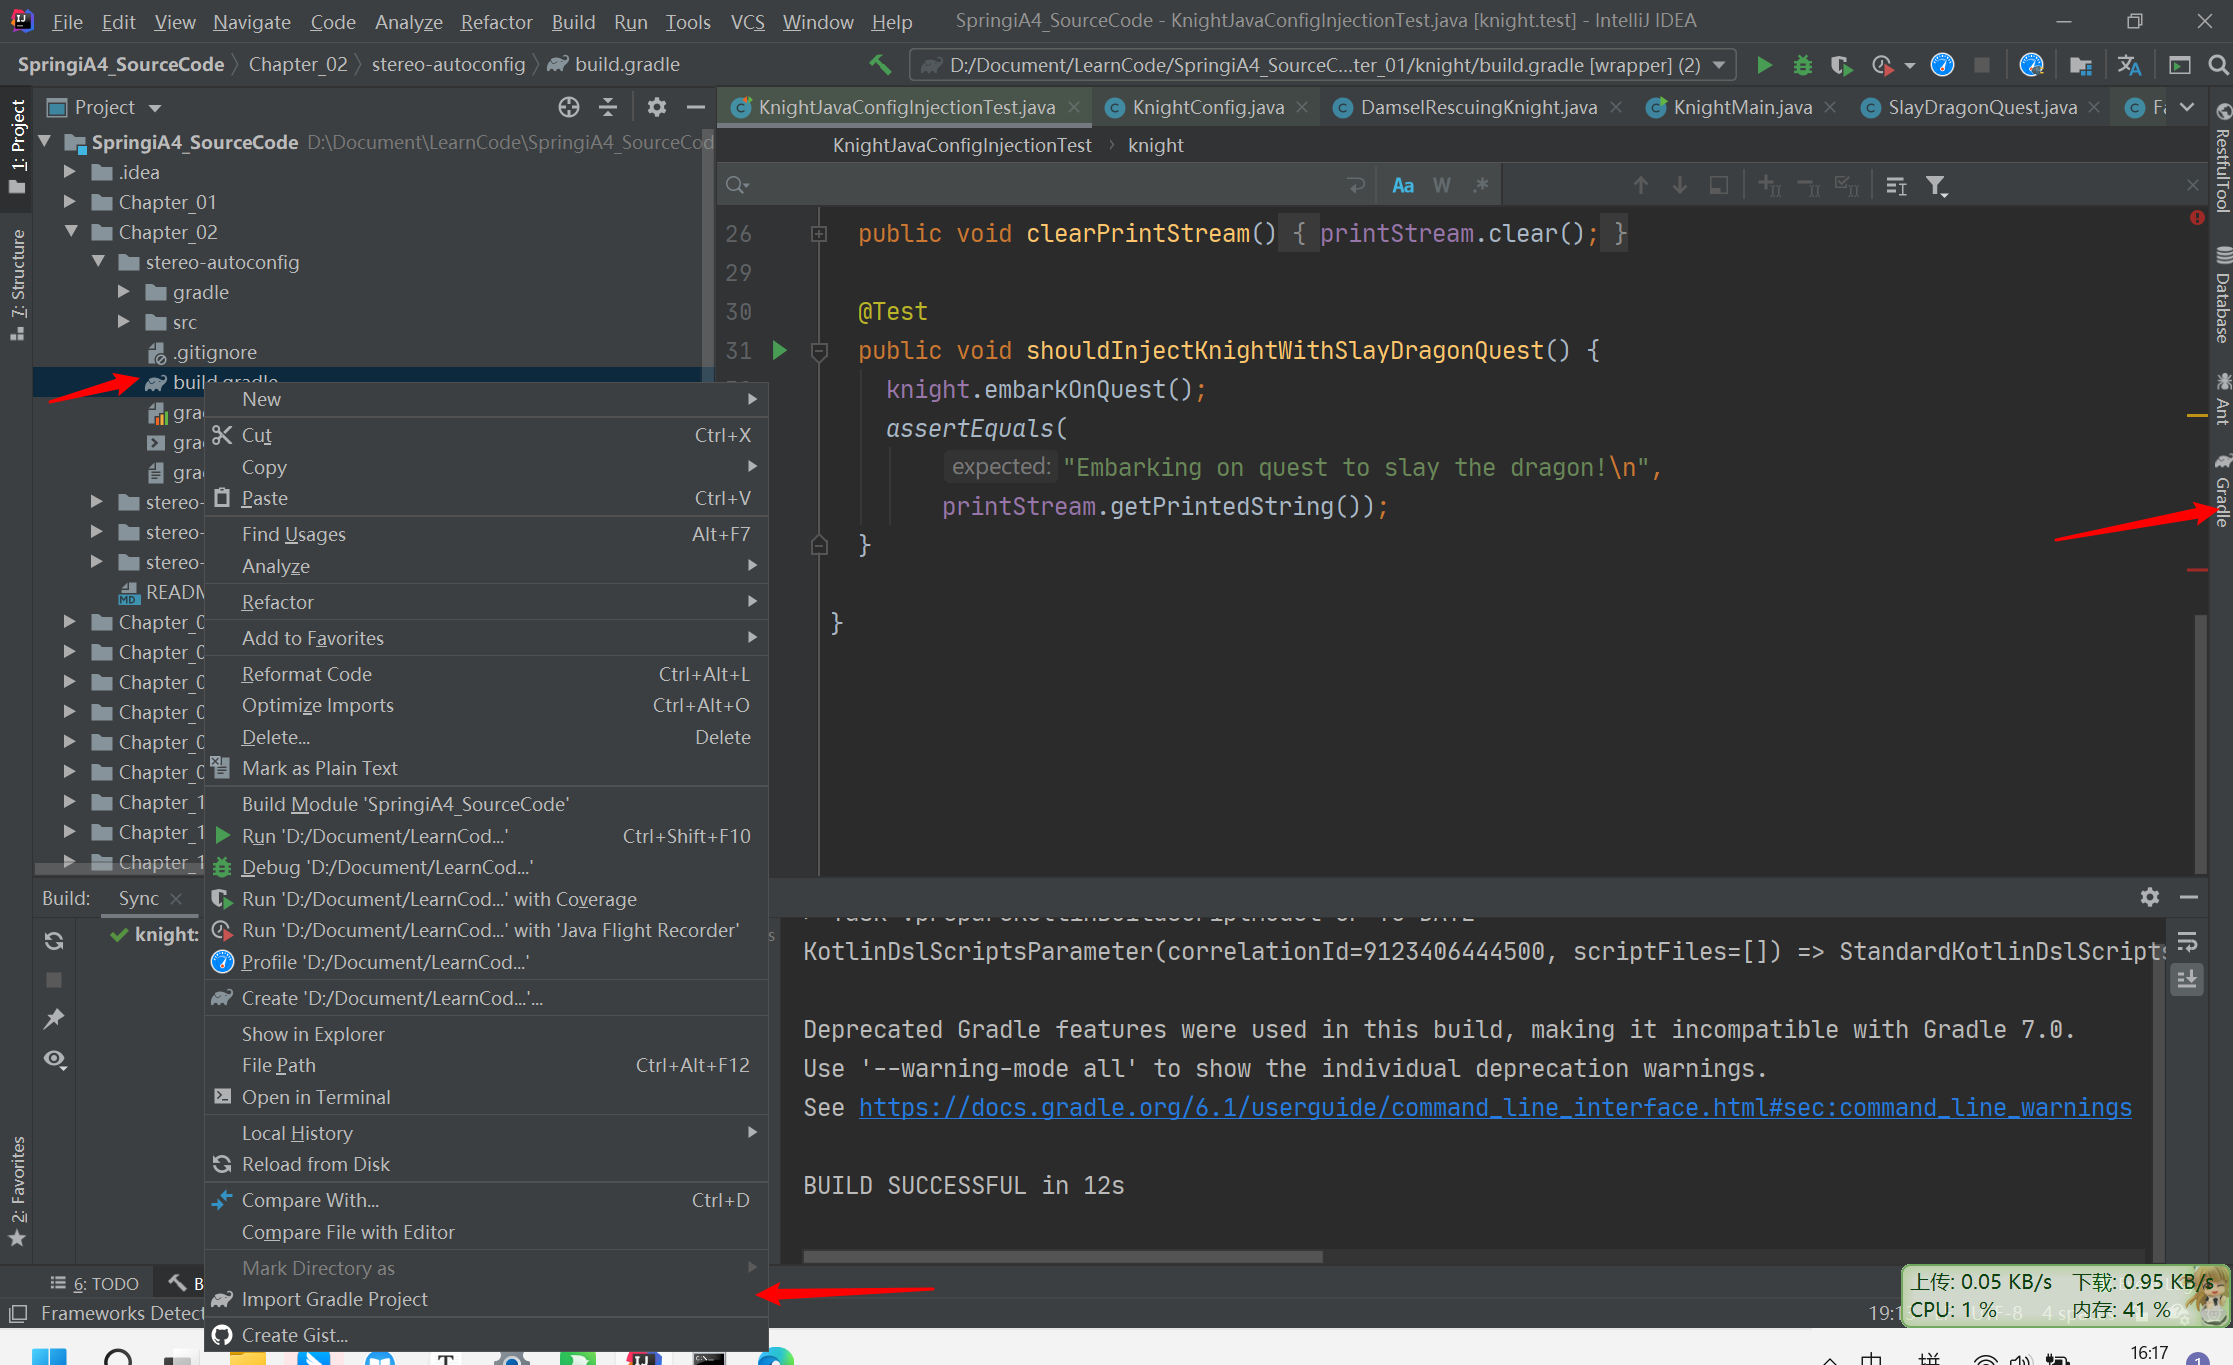Click the locate-in-project crosshair icon
Screen dimensions: 2233x1365
click(569, 107)
